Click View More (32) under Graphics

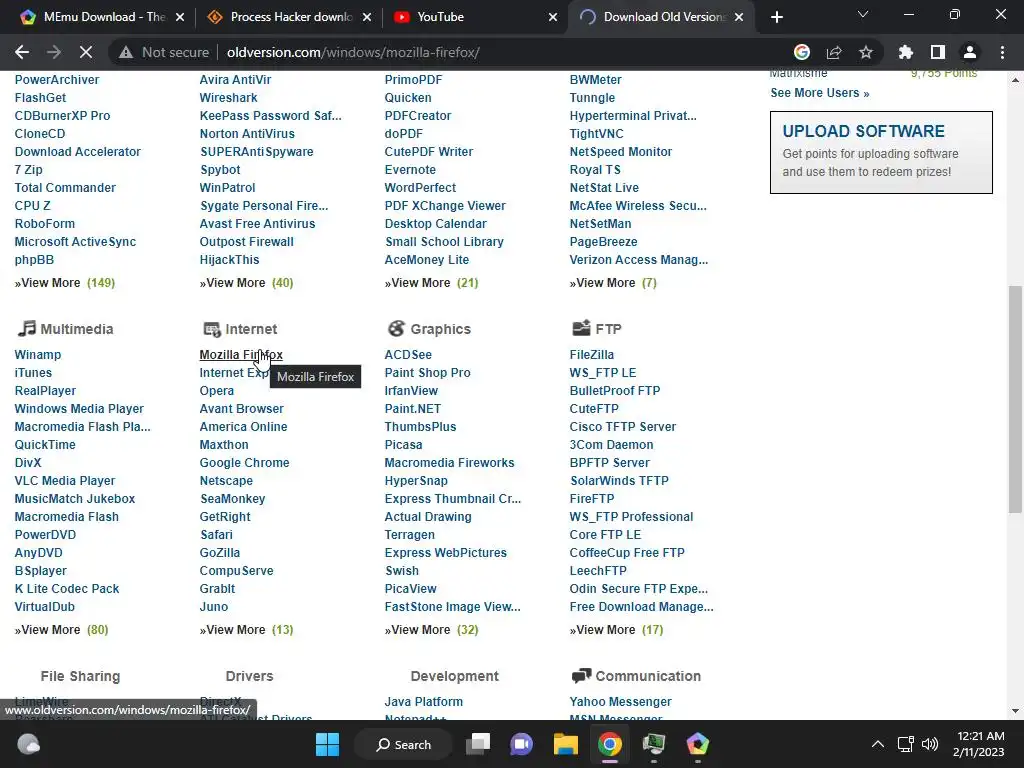(432, 630)
